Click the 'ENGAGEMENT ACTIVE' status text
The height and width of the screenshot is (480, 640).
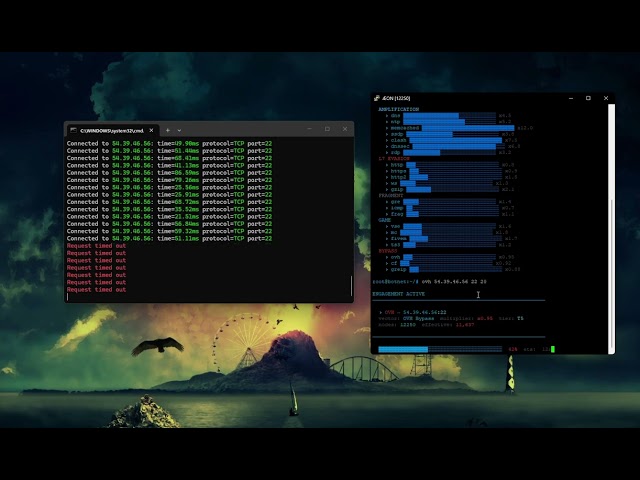(398, 294)
